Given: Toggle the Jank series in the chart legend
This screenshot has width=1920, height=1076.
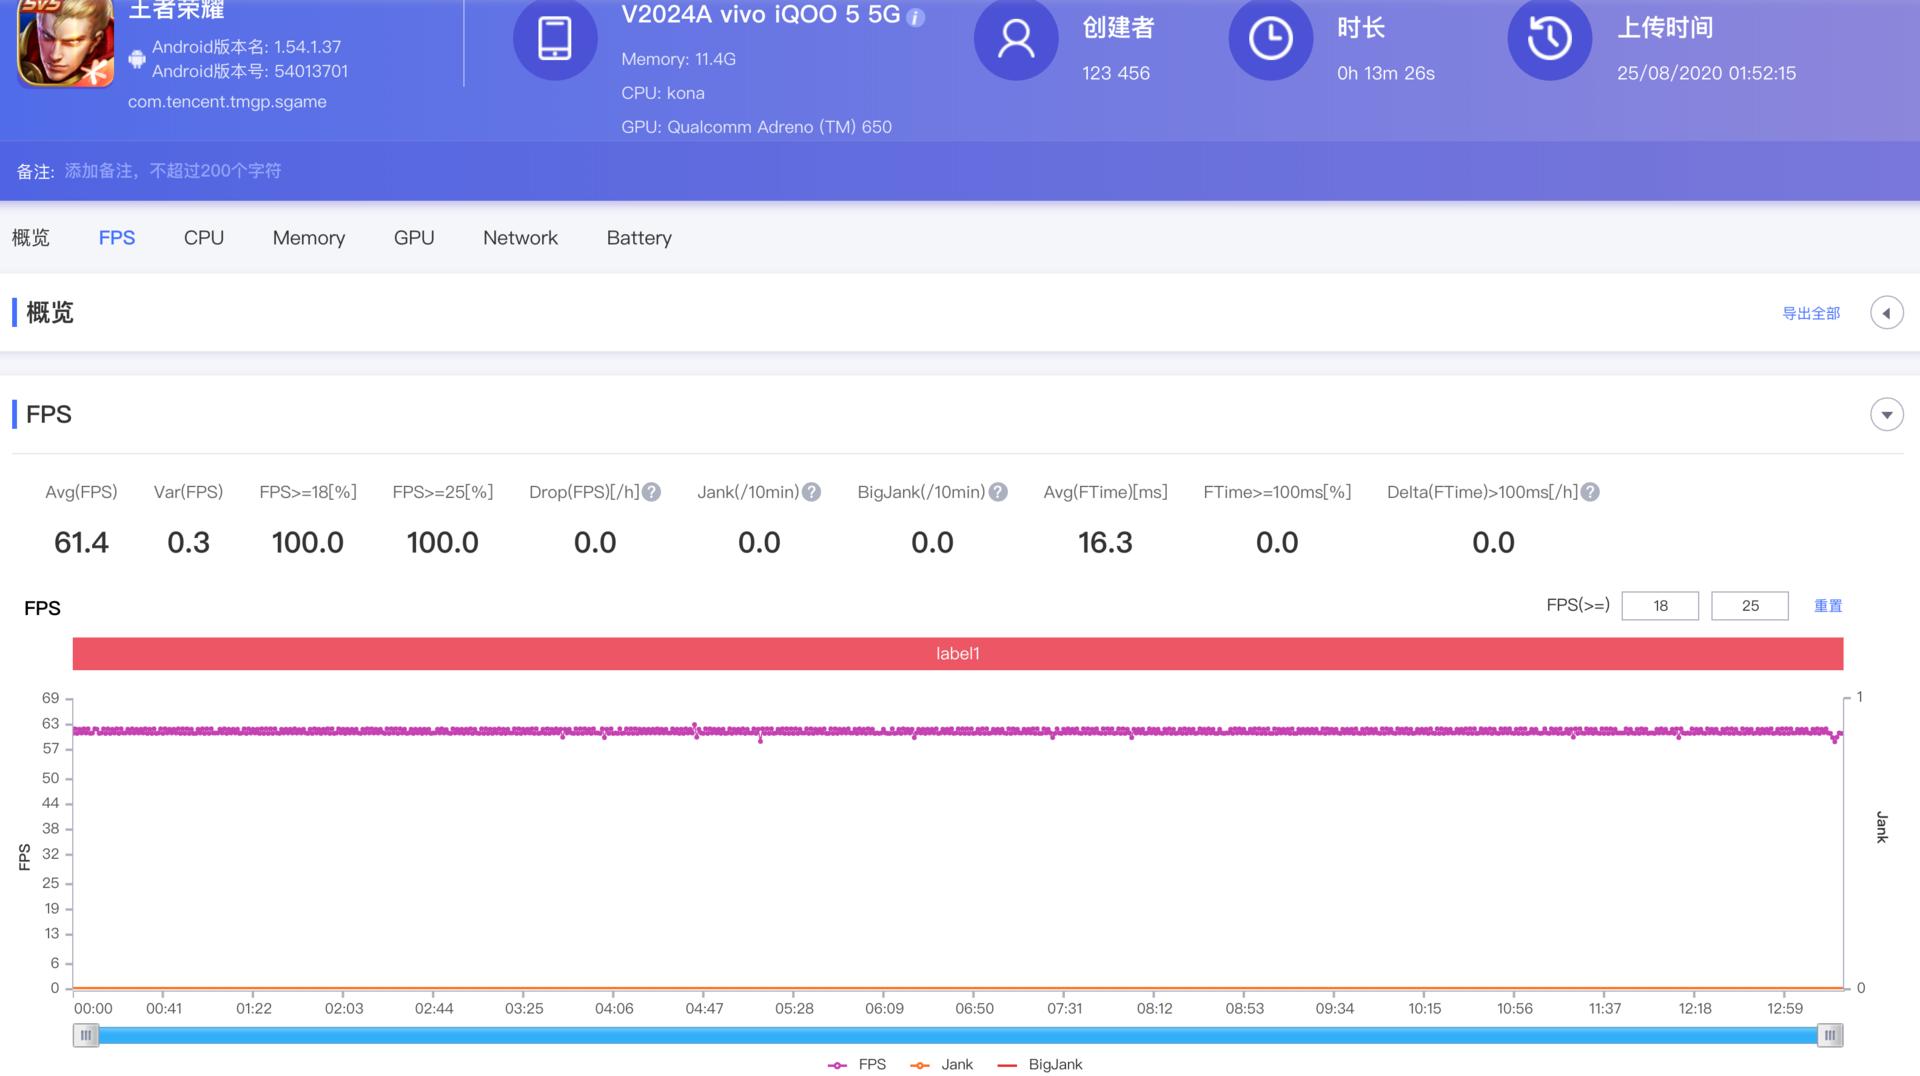Looking at the screenshot, I should pos(943,1064).
